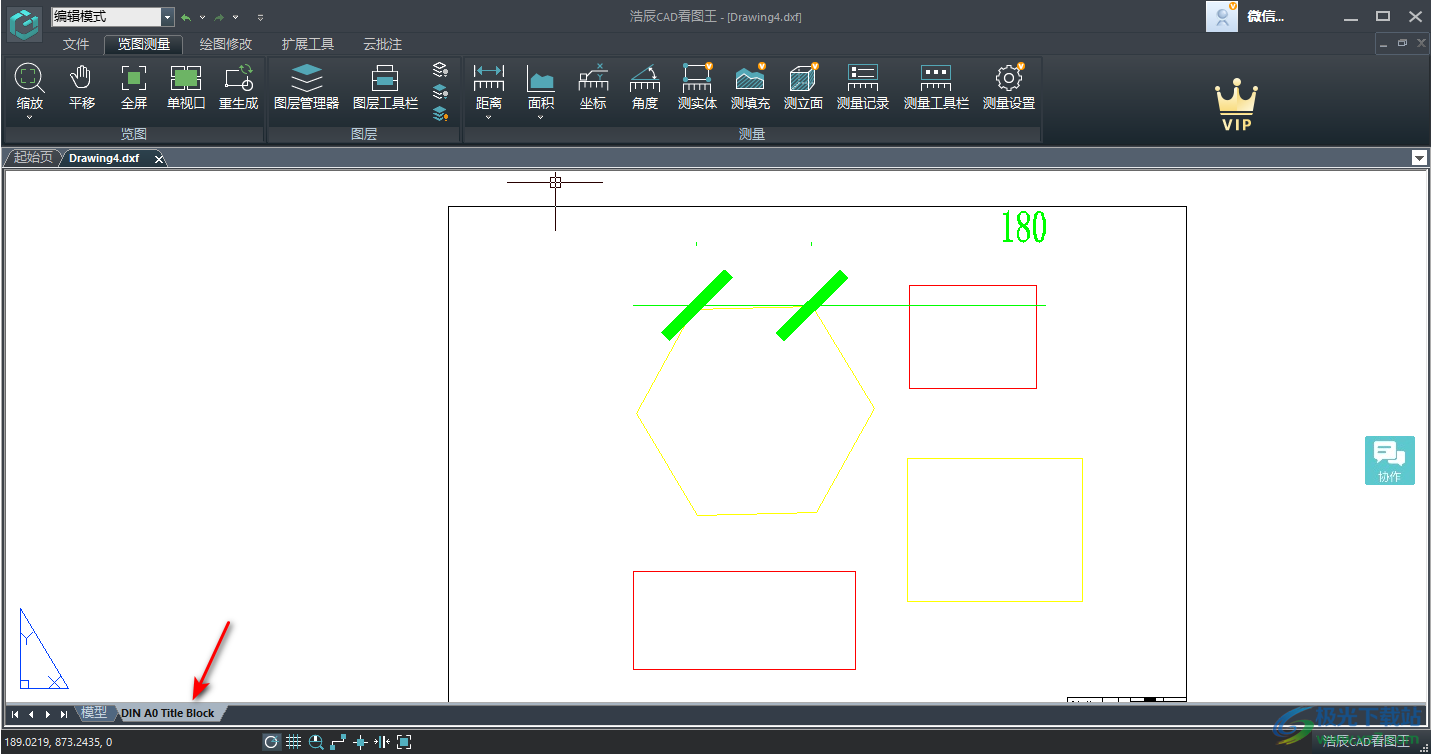Viewport: 1432px width, 755px height.
Task: Close the Drawing4.dxf document tab
Action: tap(158, 159)
